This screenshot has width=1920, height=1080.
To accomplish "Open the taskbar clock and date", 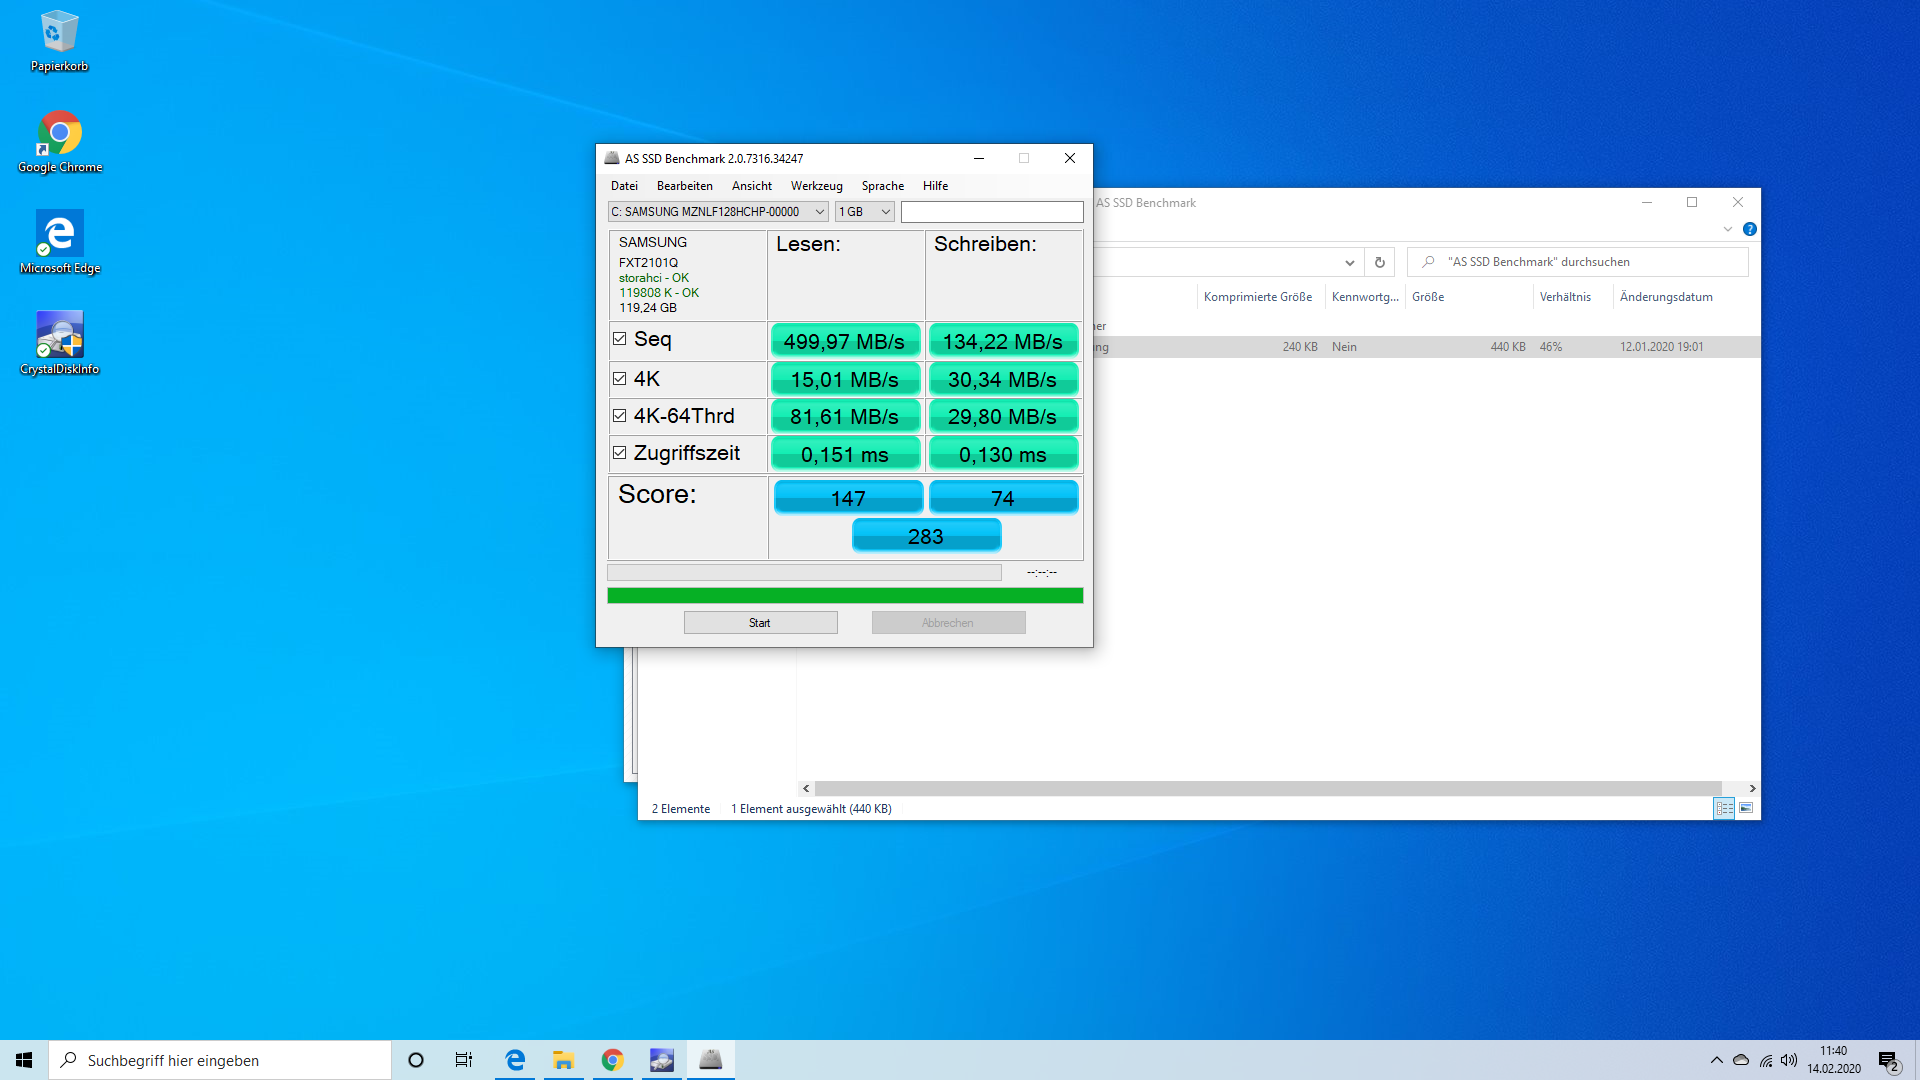I will click(x=1834, y=1060).
